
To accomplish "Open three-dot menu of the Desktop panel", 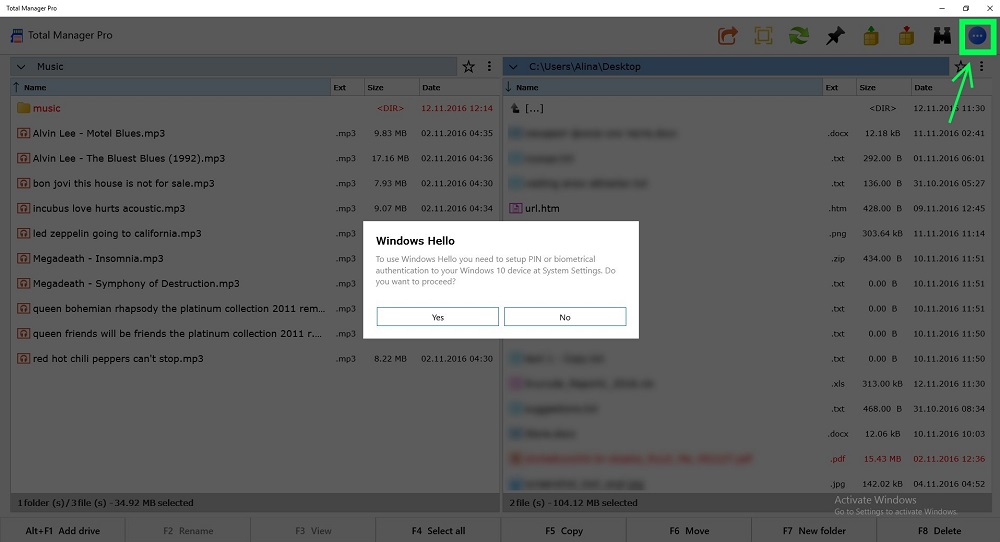I will [982, 66].
